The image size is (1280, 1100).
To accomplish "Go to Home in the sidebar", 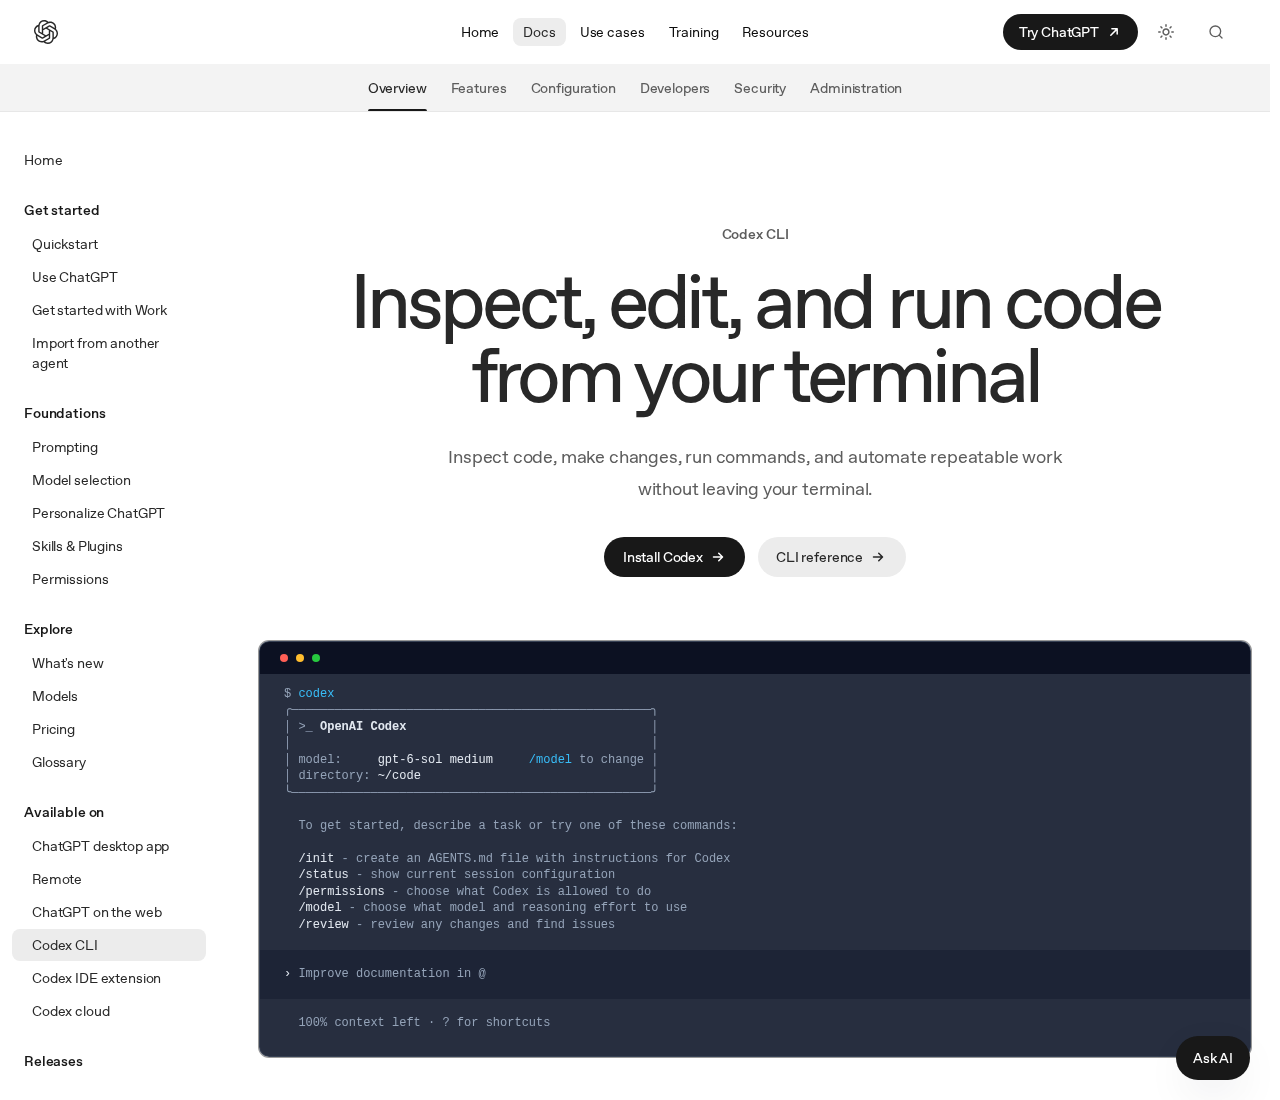I will (43, 160).
